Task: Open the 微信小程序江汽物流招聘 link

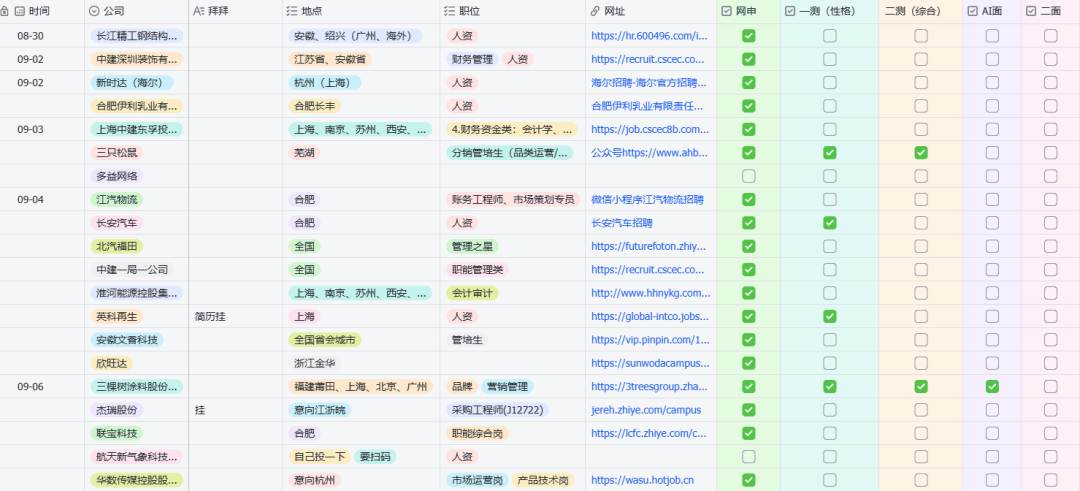Action: point(647,200)
